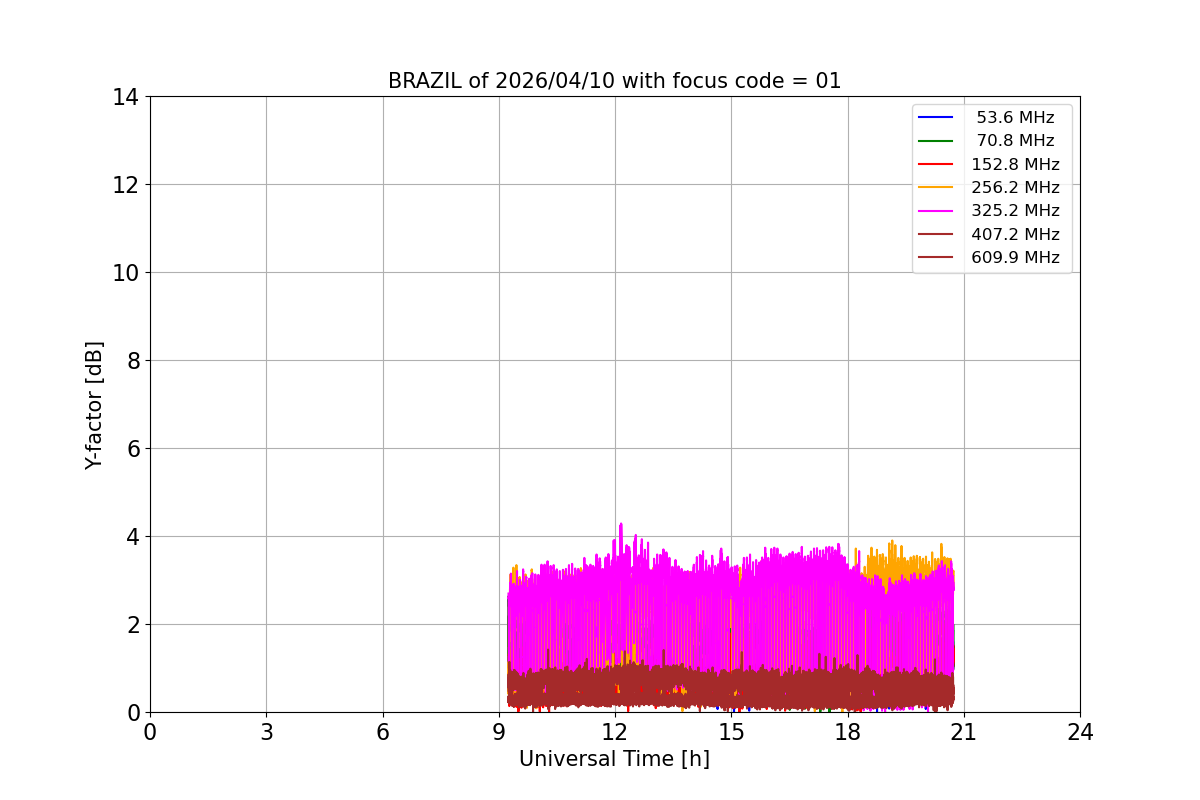Select the 53.6 MHz legend label
This screenshot has width=1200, height=800.
click(1015, 118)
